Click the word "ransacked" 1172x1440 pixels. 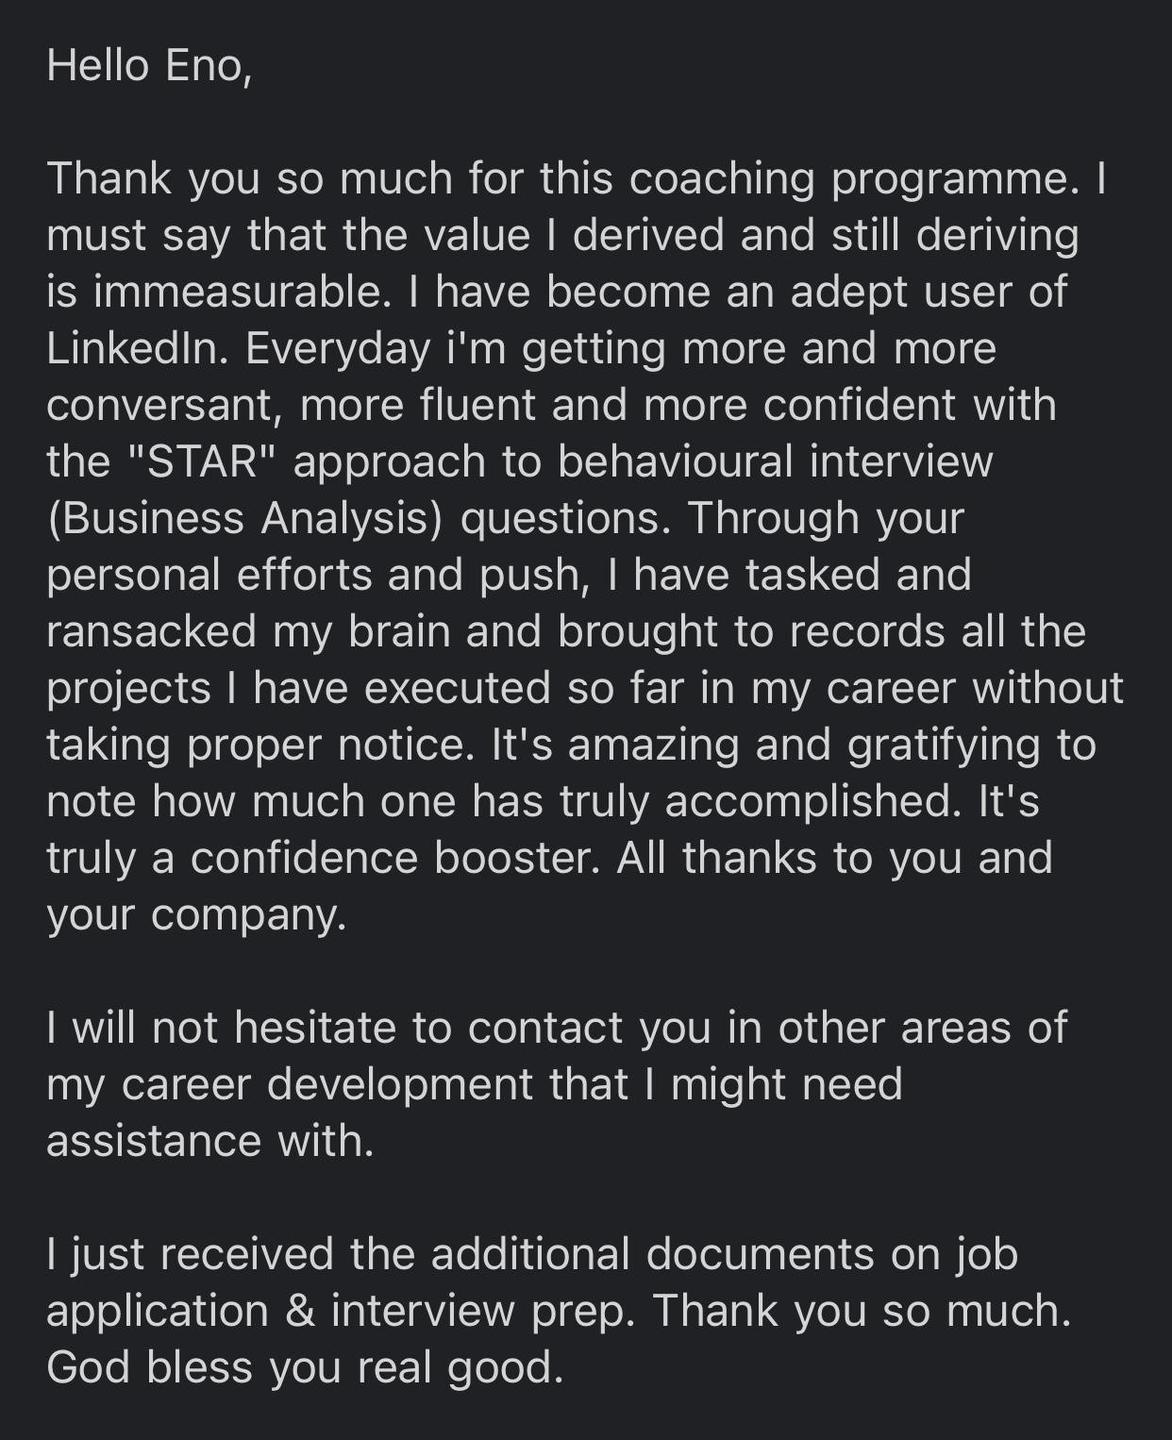[x=150, y=632]
